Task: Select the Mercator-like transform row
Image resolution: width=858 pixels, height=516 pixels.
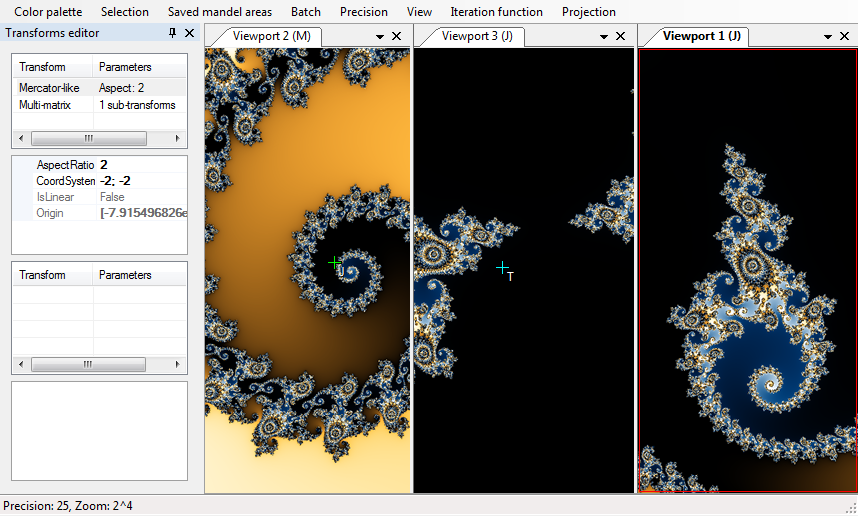Action: [x=50, y=88]
